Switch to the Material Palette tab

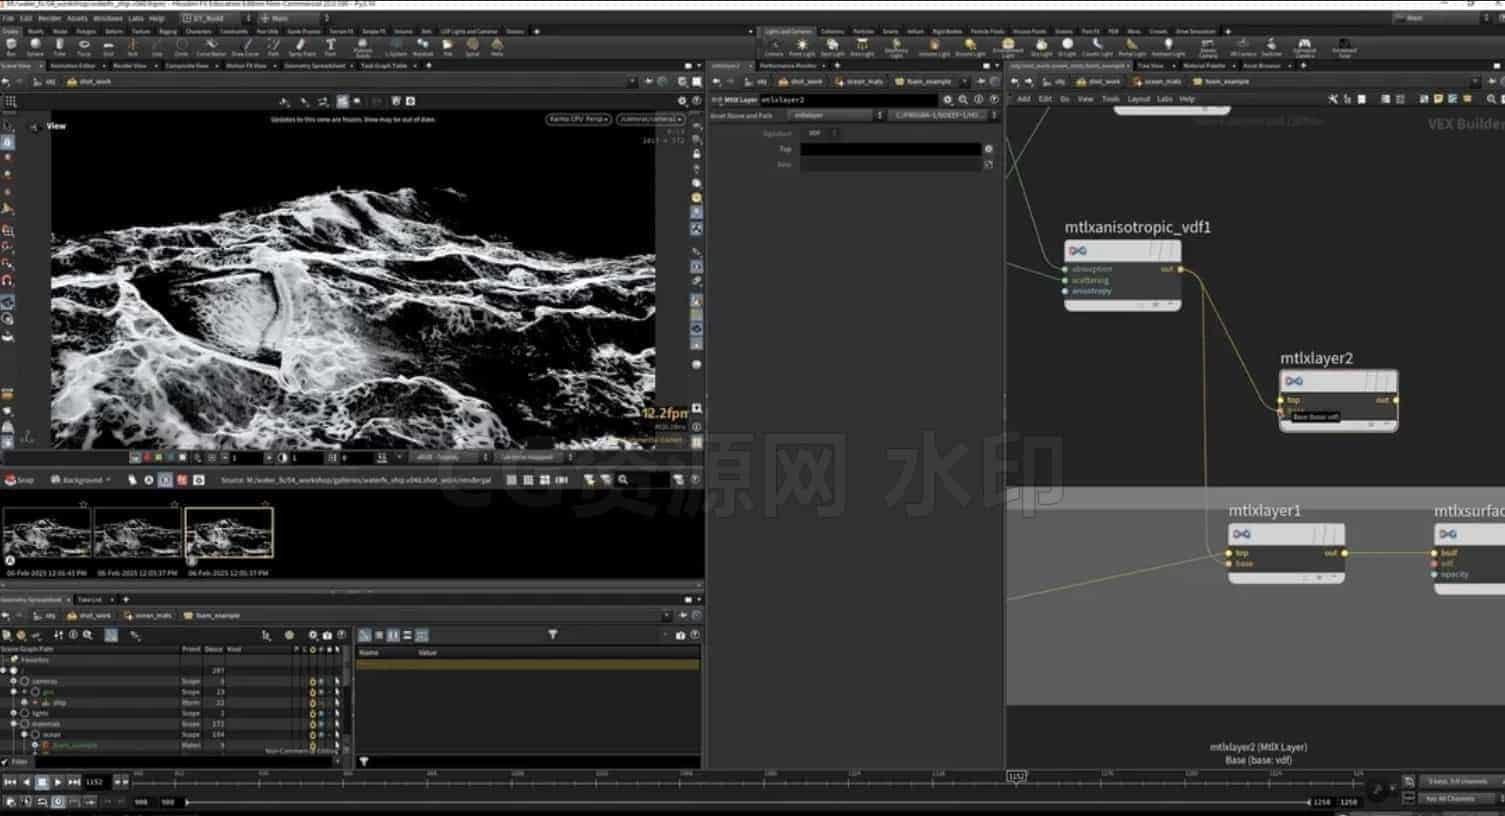click(1204, 66)
